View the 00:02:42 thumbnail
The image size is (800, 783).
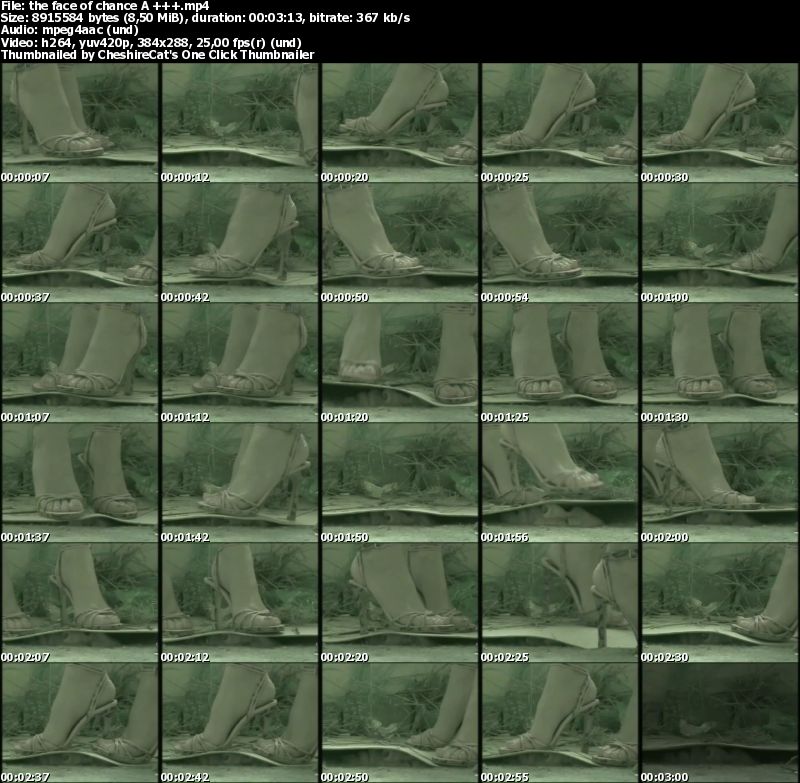coord(240,722)
